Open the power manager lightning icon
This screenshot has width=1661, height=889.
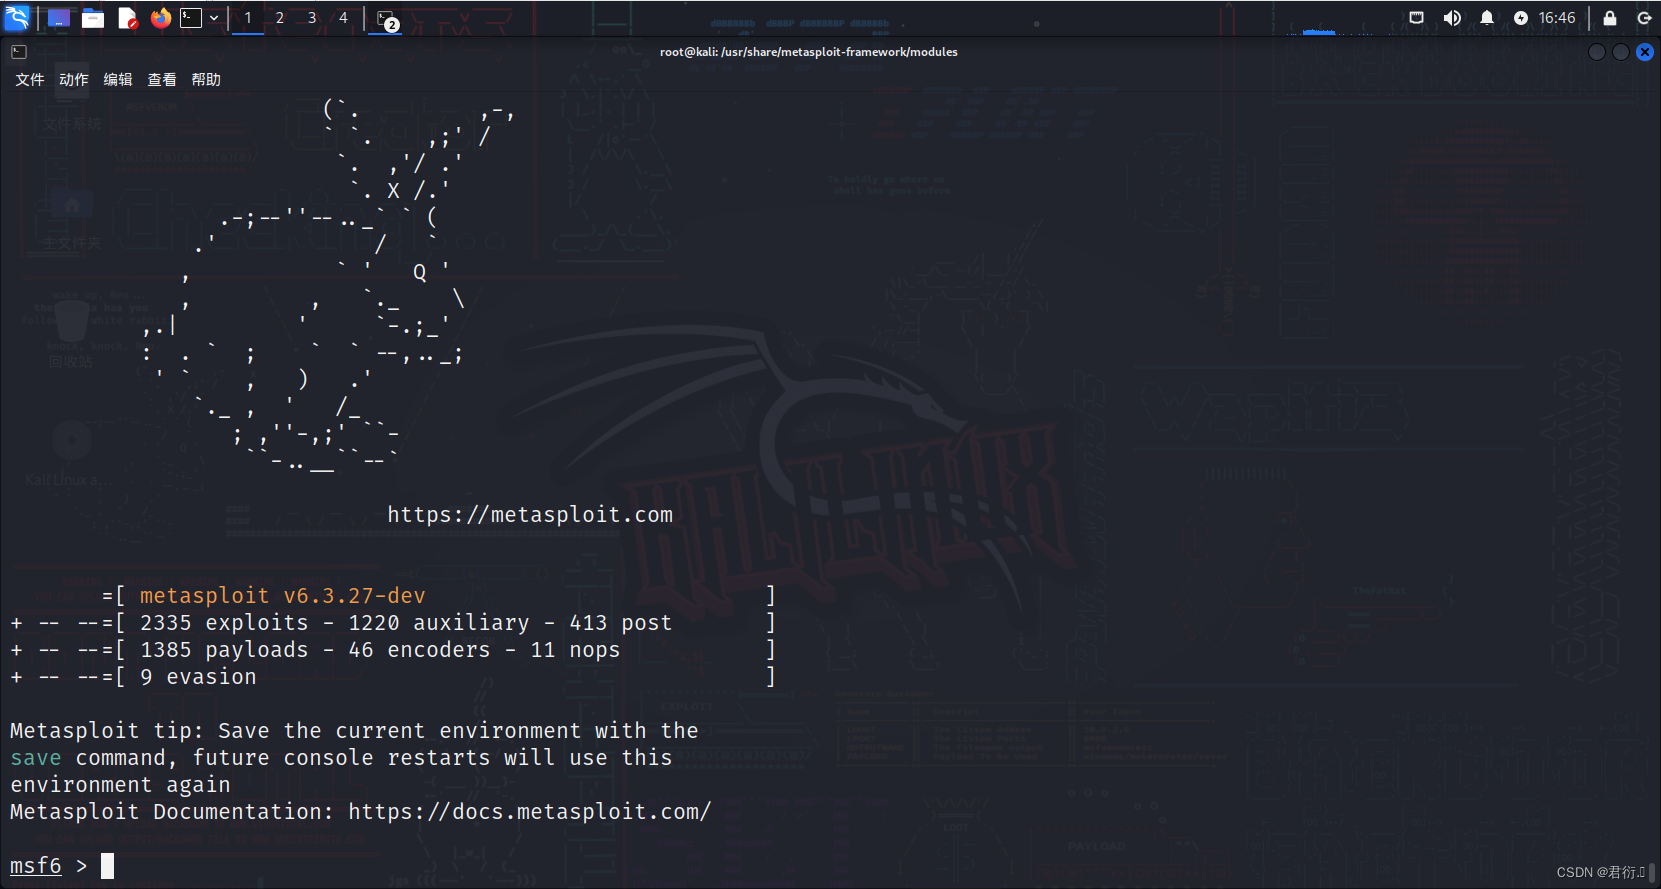tap(1521, 18)
